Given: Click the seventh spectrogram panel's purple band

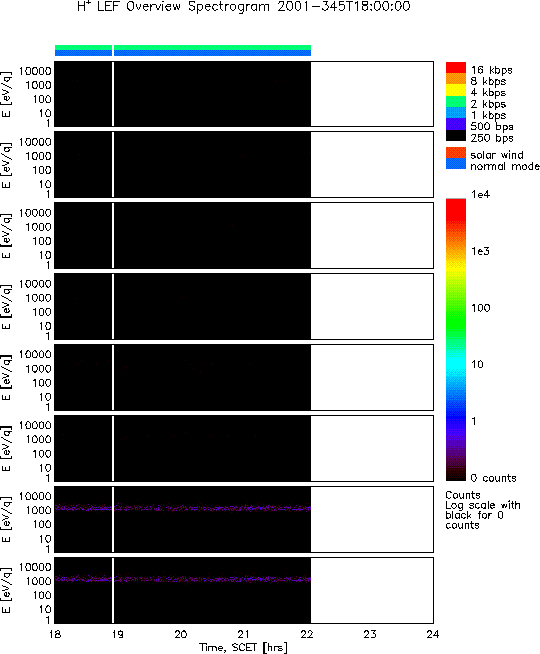Looking at the screenshot, I should [183, 508].
